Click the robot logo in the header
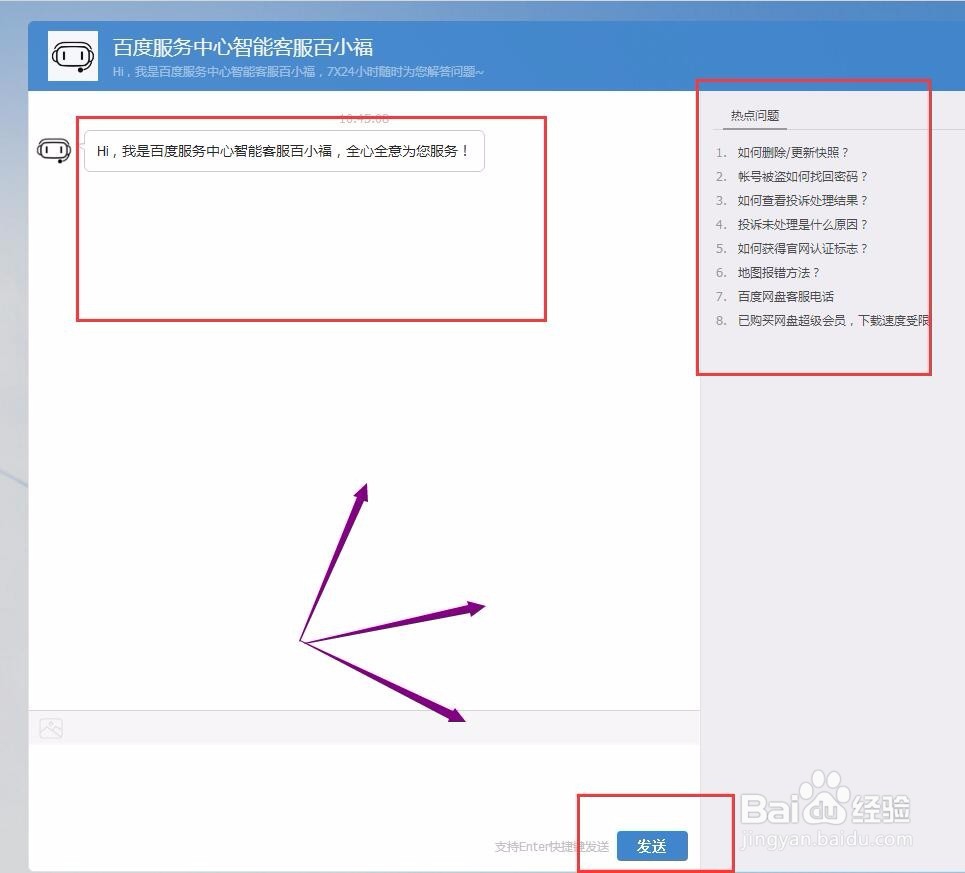The height and width of the screenshot is (873, 965). coord(73,56)
